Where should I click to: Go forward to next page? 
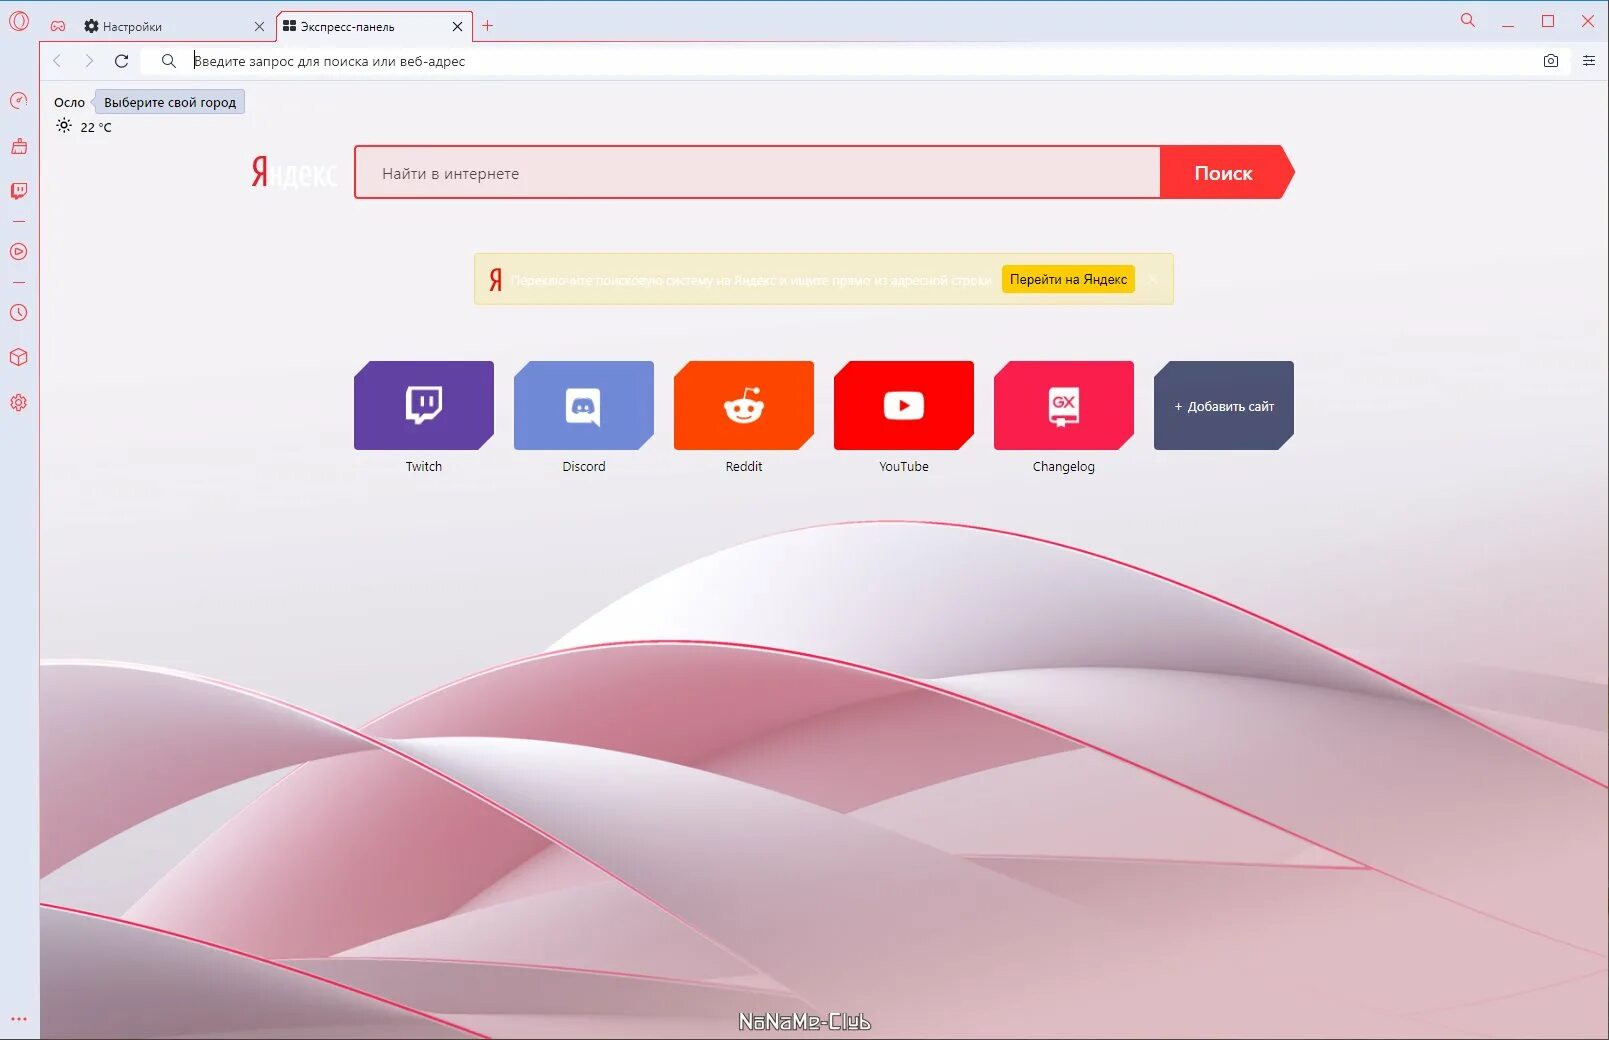89,61
